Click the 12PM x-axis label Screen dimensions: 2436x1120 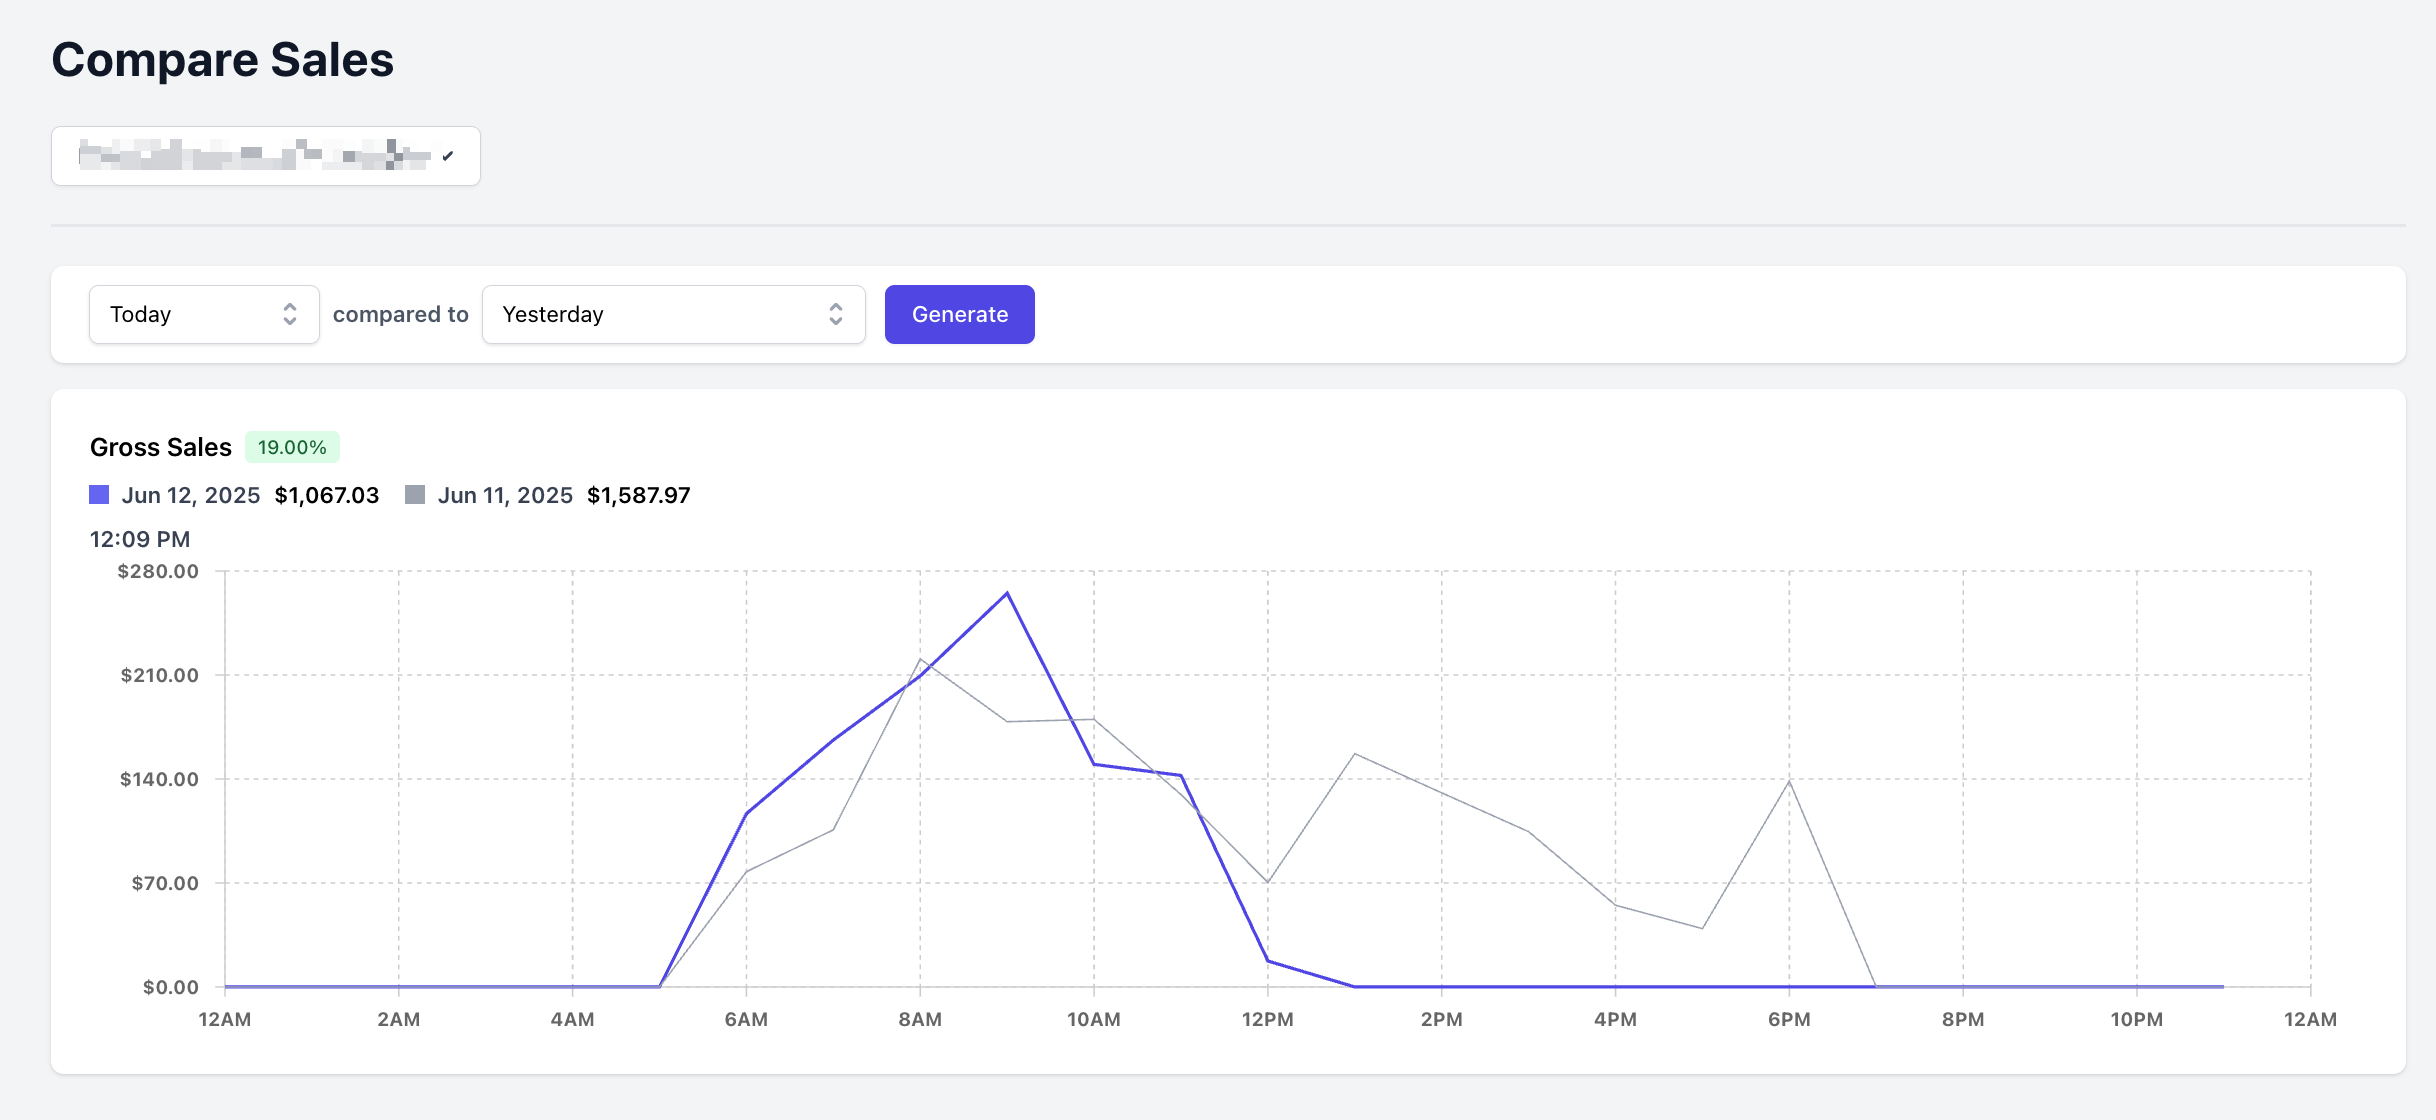[x=1267, y=1019]
